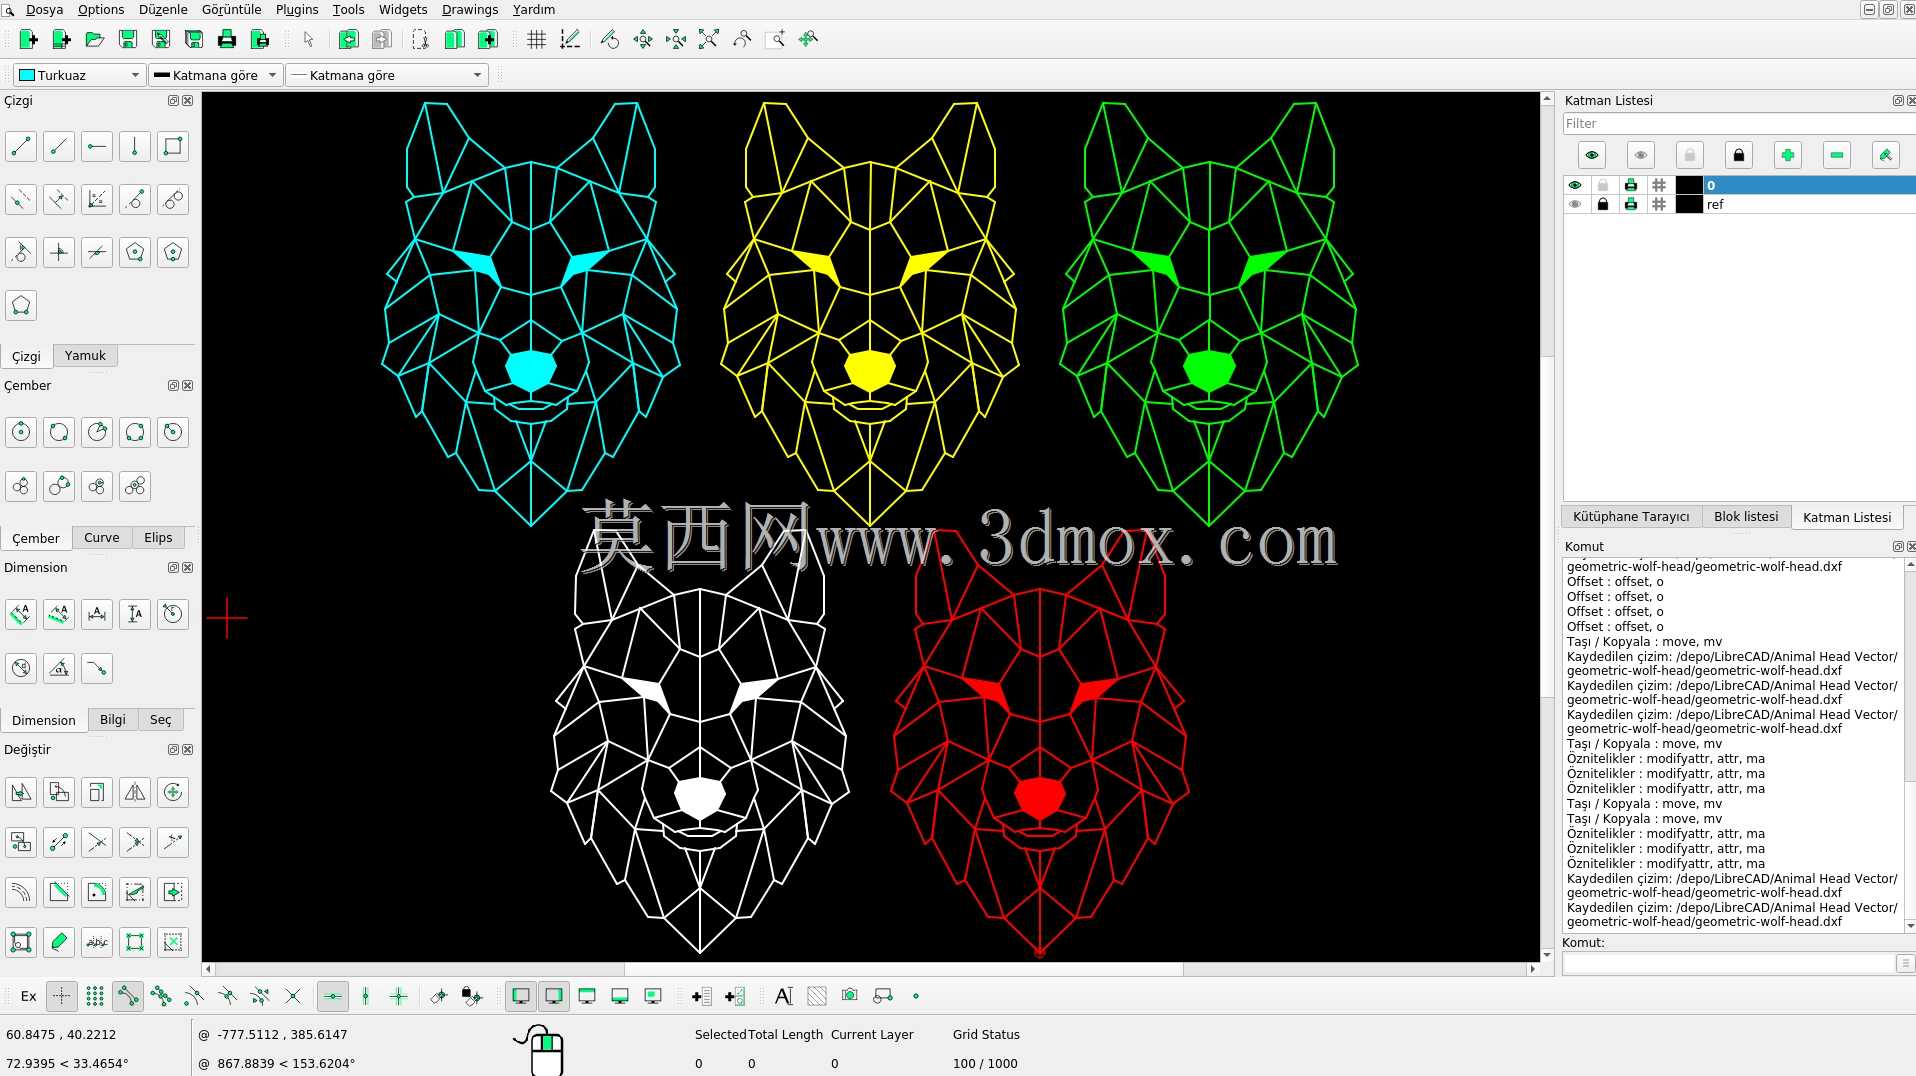
Task: Switch to the Bilgi tab
Action: (x=113, y=719)
